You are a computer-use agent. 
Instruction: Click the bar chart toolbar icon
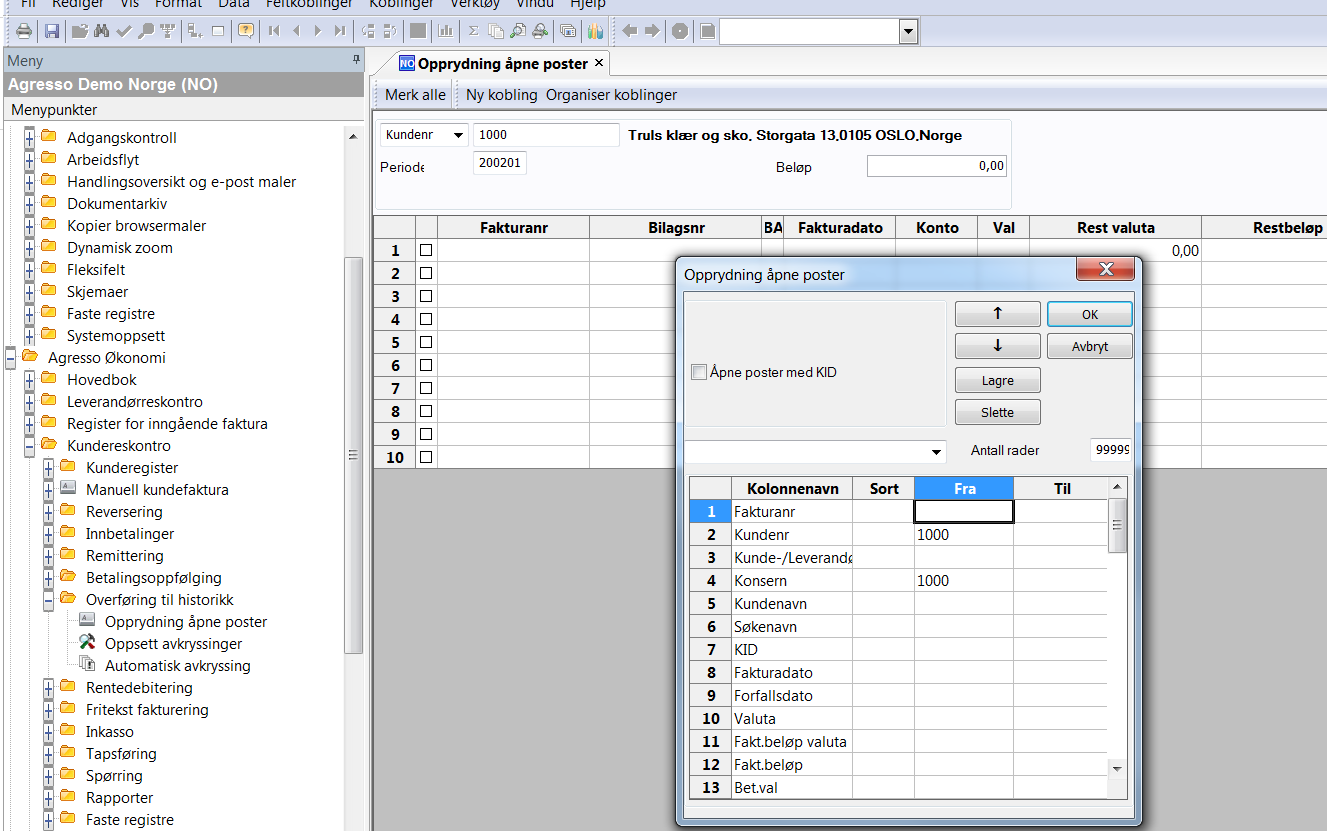[x=445, y=31]
